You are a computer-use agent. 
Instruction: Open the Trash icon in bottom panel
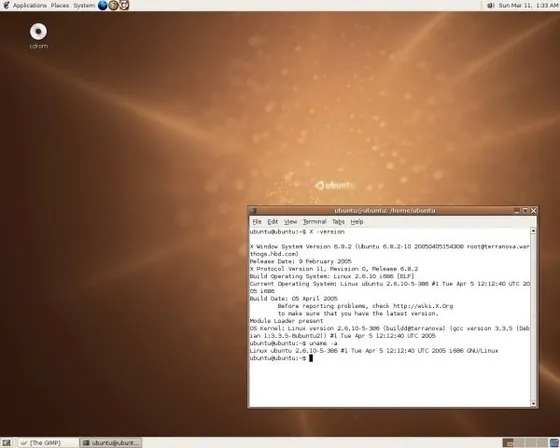coord(555,443)
